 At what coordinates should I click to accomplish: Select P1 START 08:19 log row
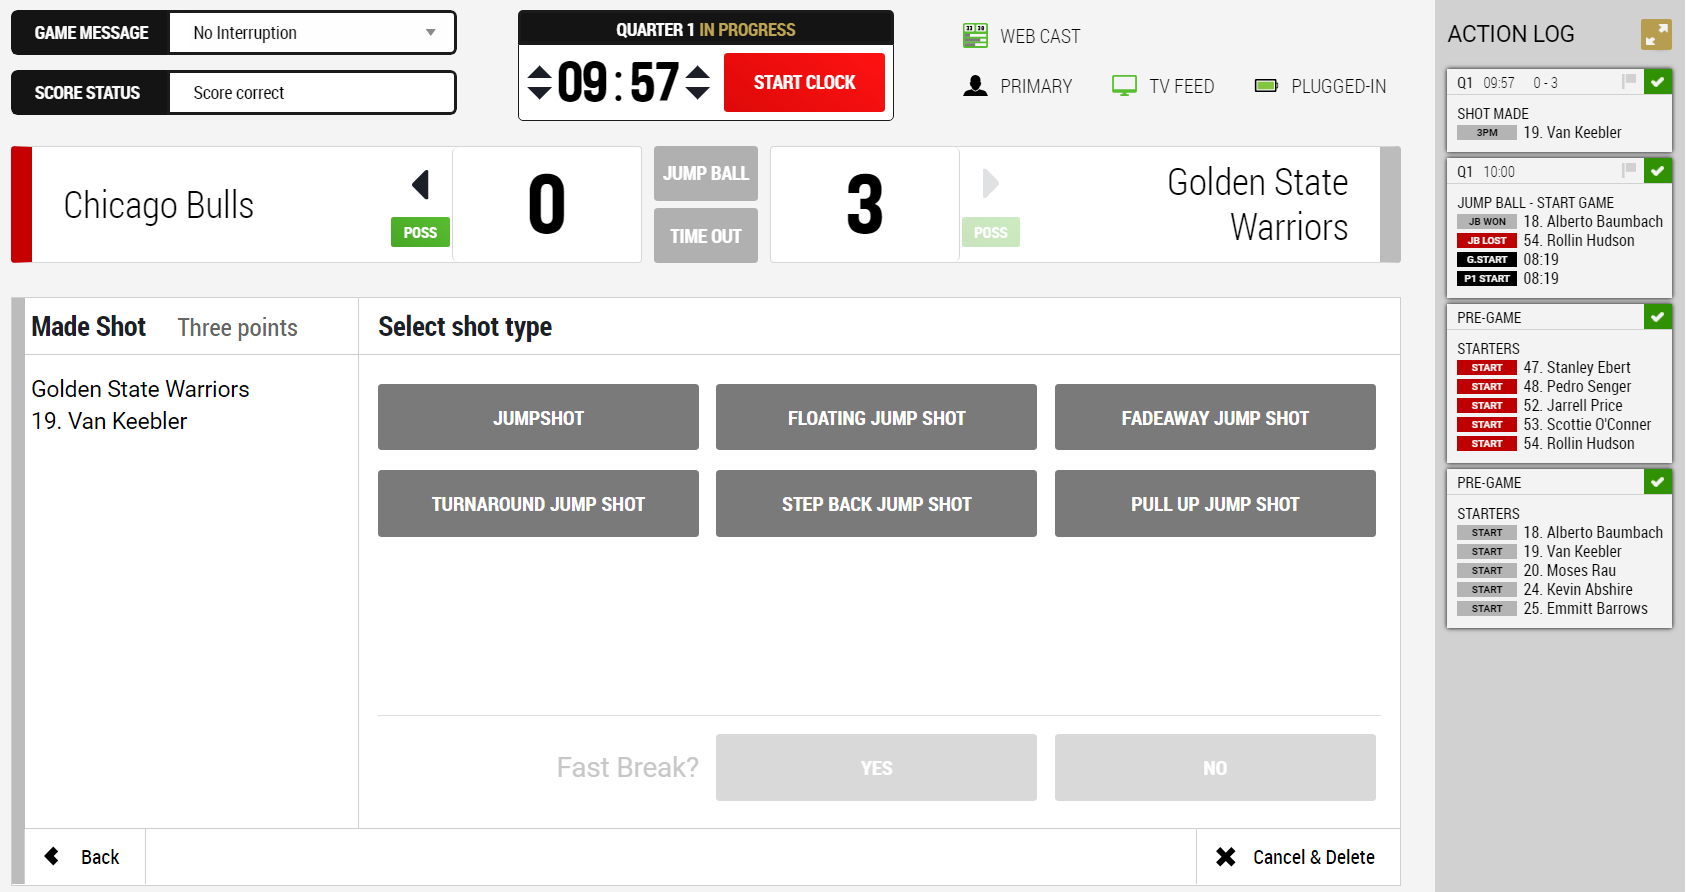click(x=1508, y=278)
